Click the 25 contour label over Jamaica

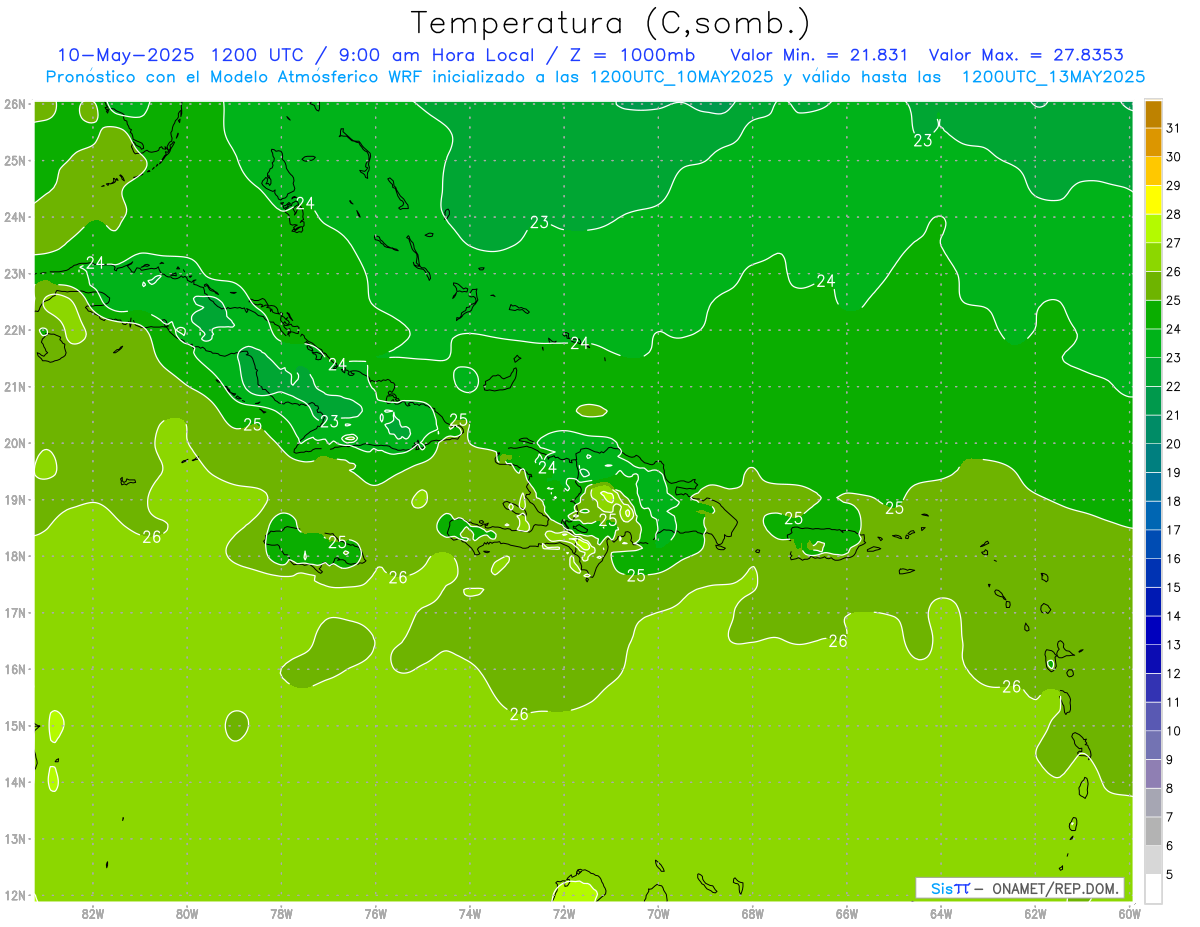[337, 543]
